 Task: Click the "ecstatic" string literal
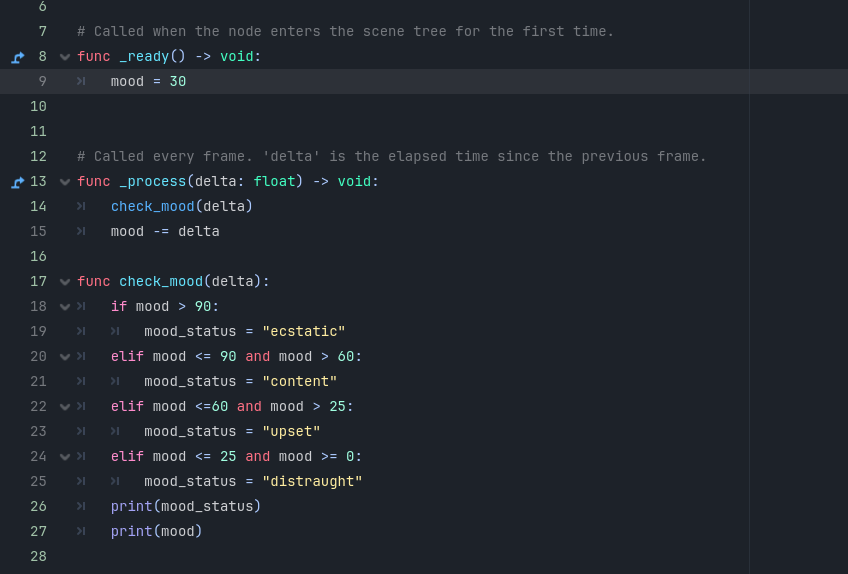pyautogui.click(x=304, y=332)
